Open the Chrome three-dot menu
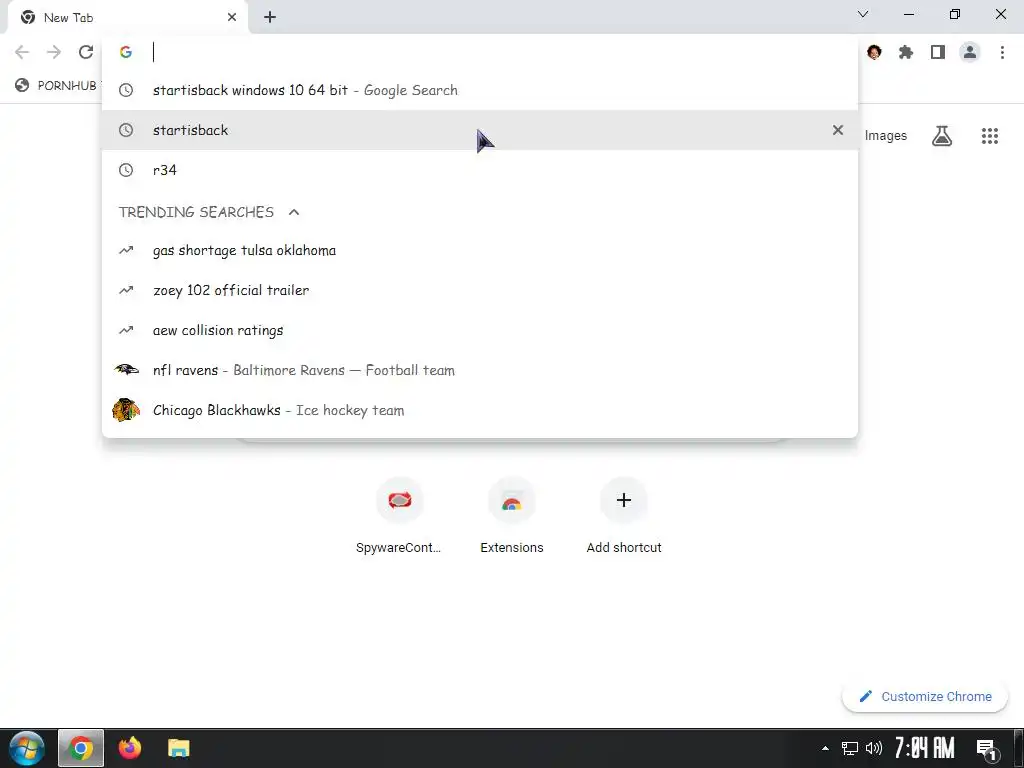1024x768 pixels. click(x=1002, y=52)
